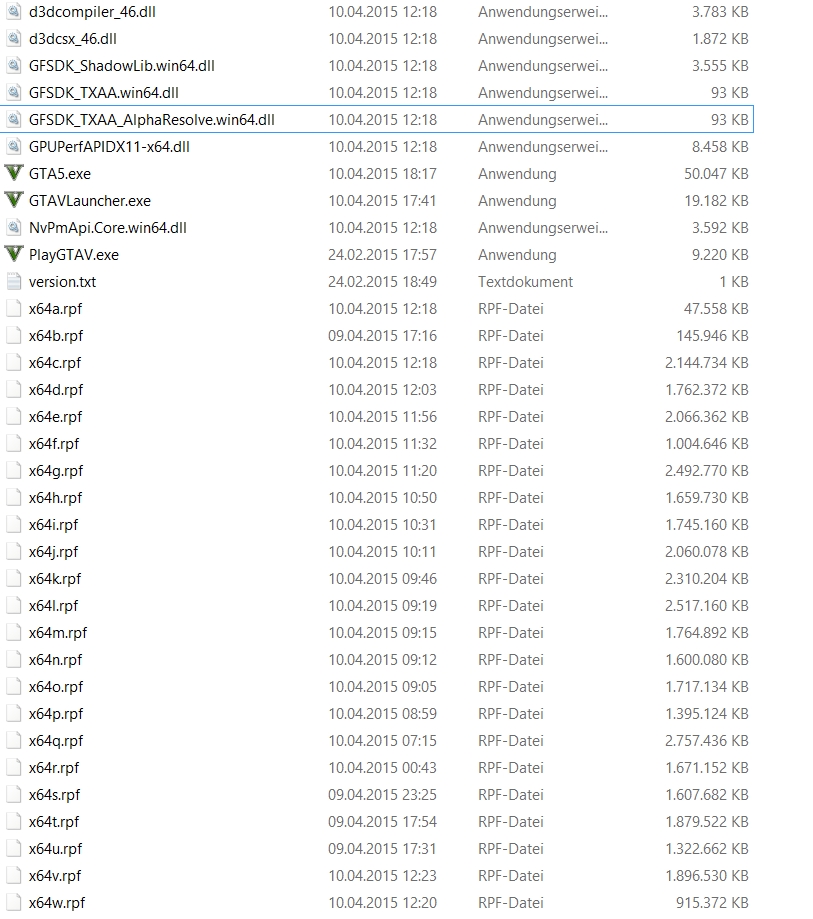Select the file name x64v.rpf
This screenshot has width=813, height=919.
[x=55, y=876]
